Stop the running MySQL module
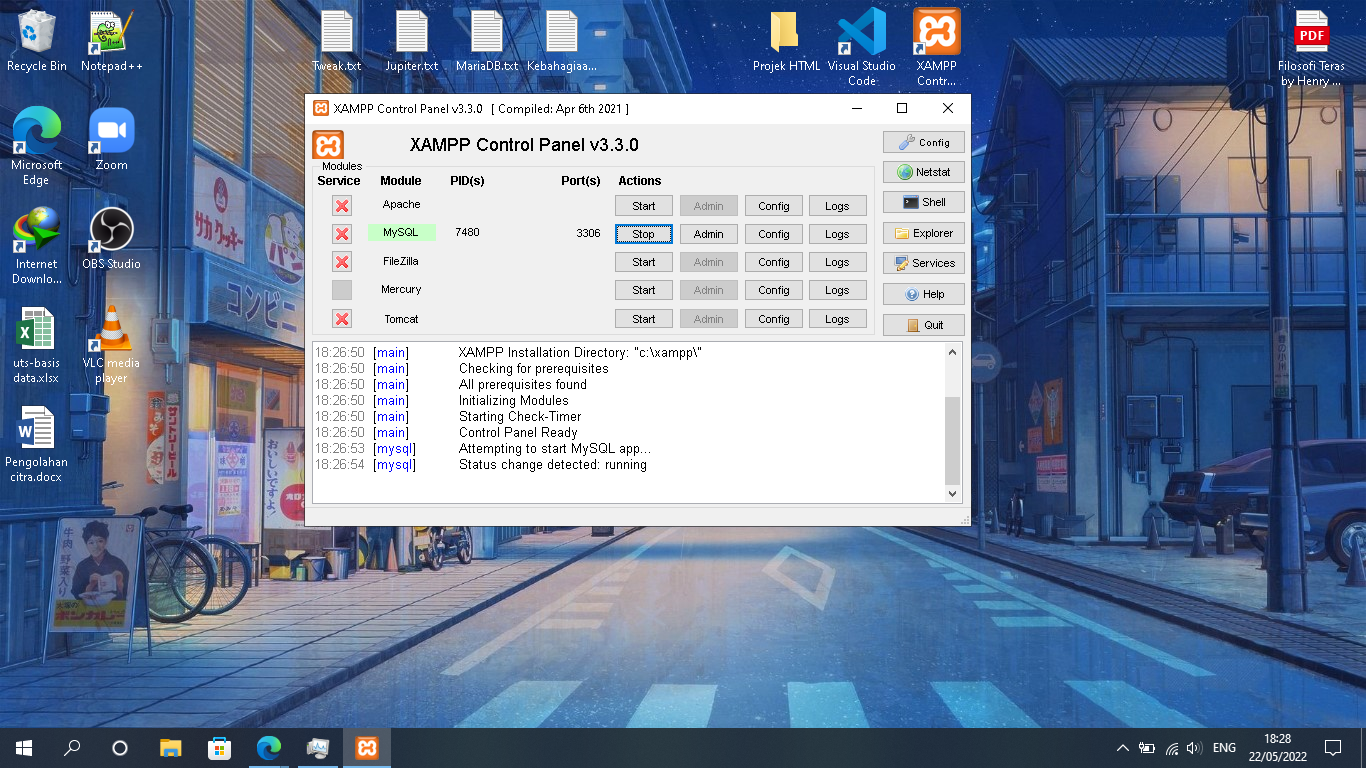Viewport: 1366px width, 768px height. pos(643,233)
